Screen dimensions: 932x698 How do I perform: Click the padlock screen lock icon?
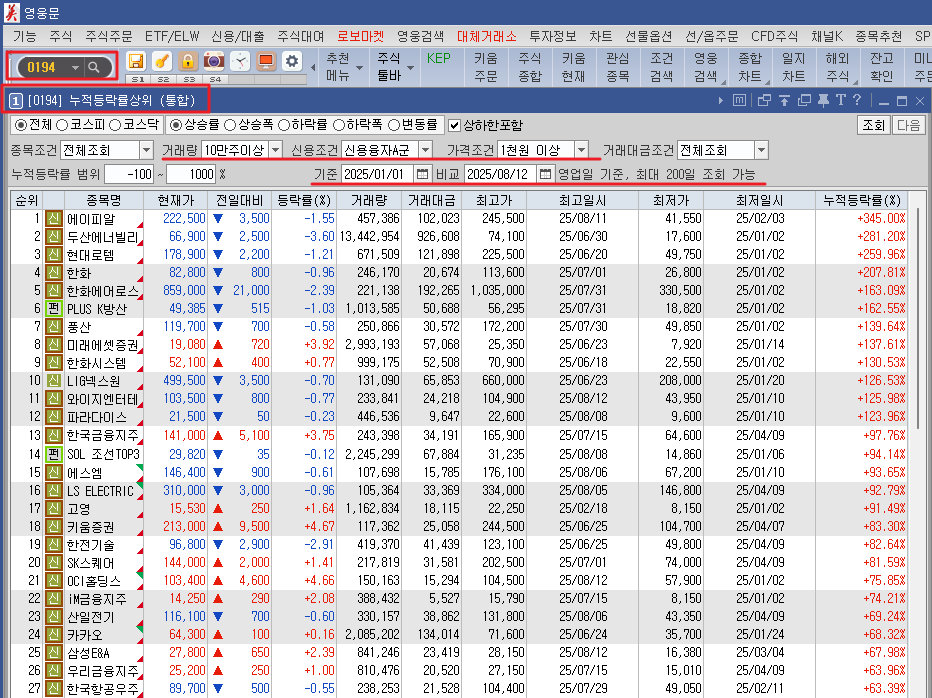pyautogui.click(x=188, y=61)
